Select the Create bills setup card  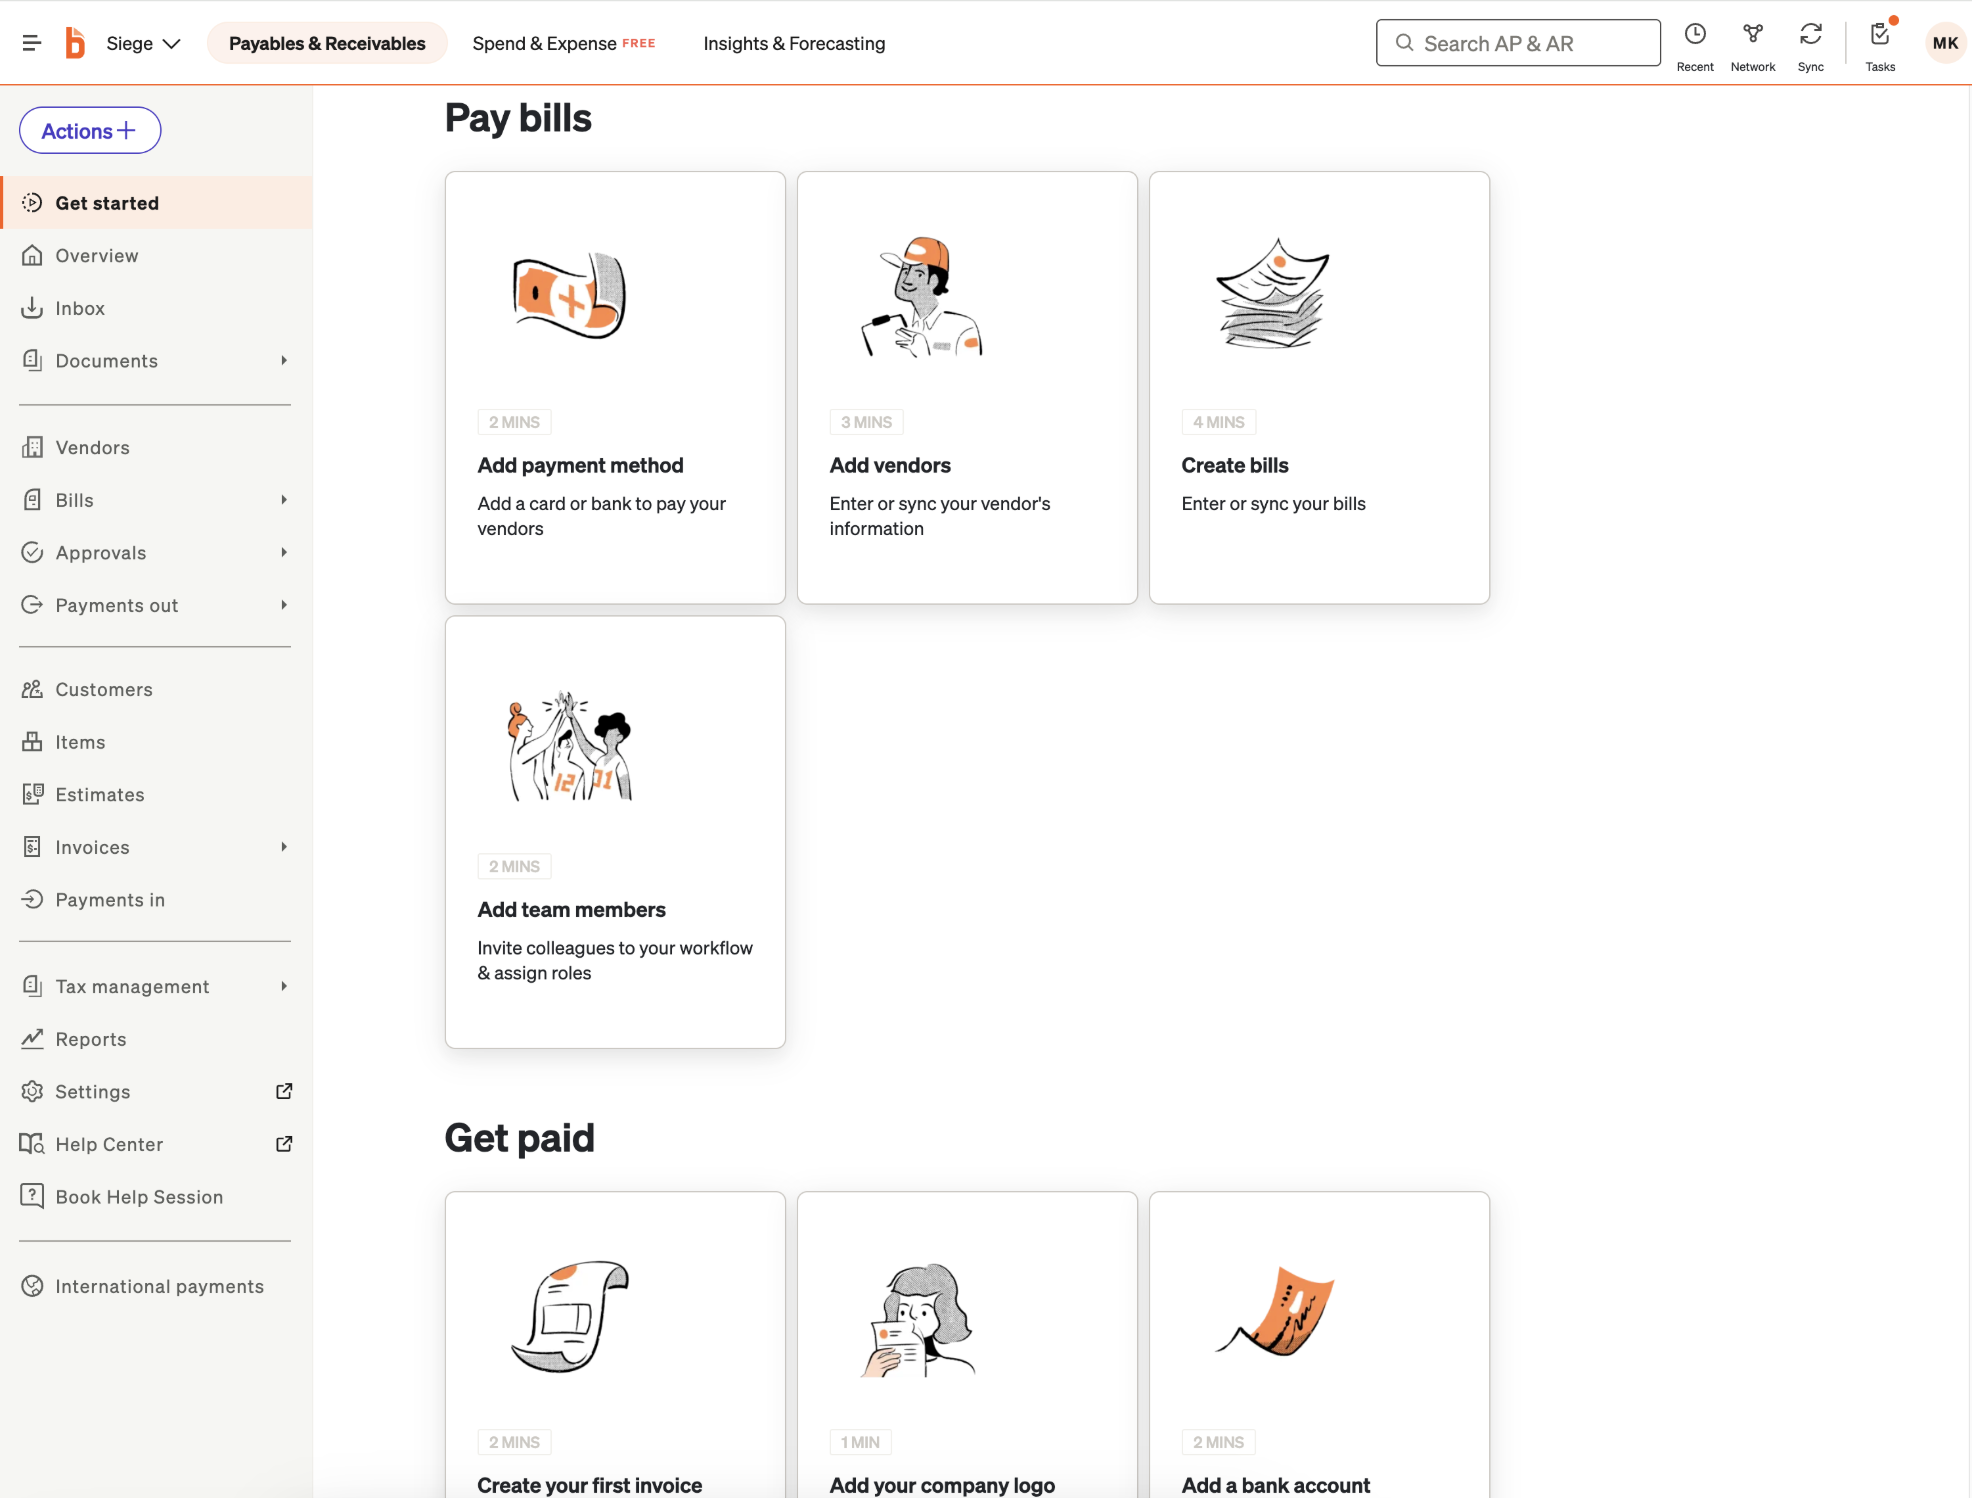[x=1318, y=388]
